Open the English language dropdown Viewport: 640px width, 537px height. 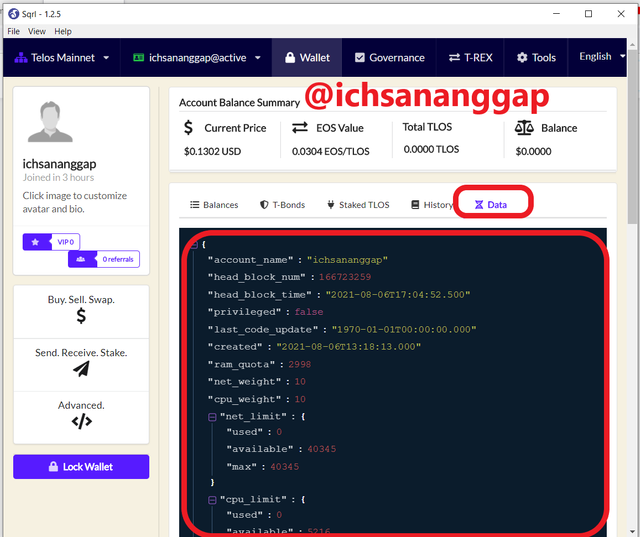(602, 56)
